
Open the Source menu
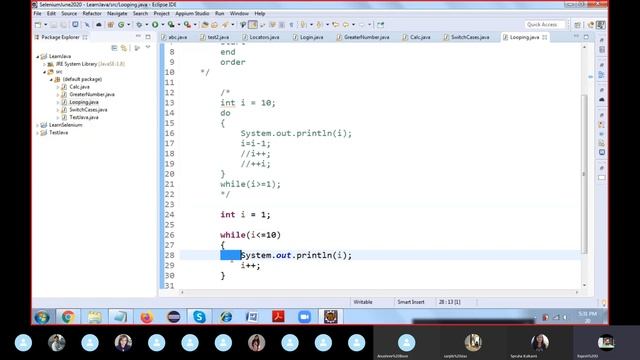tap(69, 13)
